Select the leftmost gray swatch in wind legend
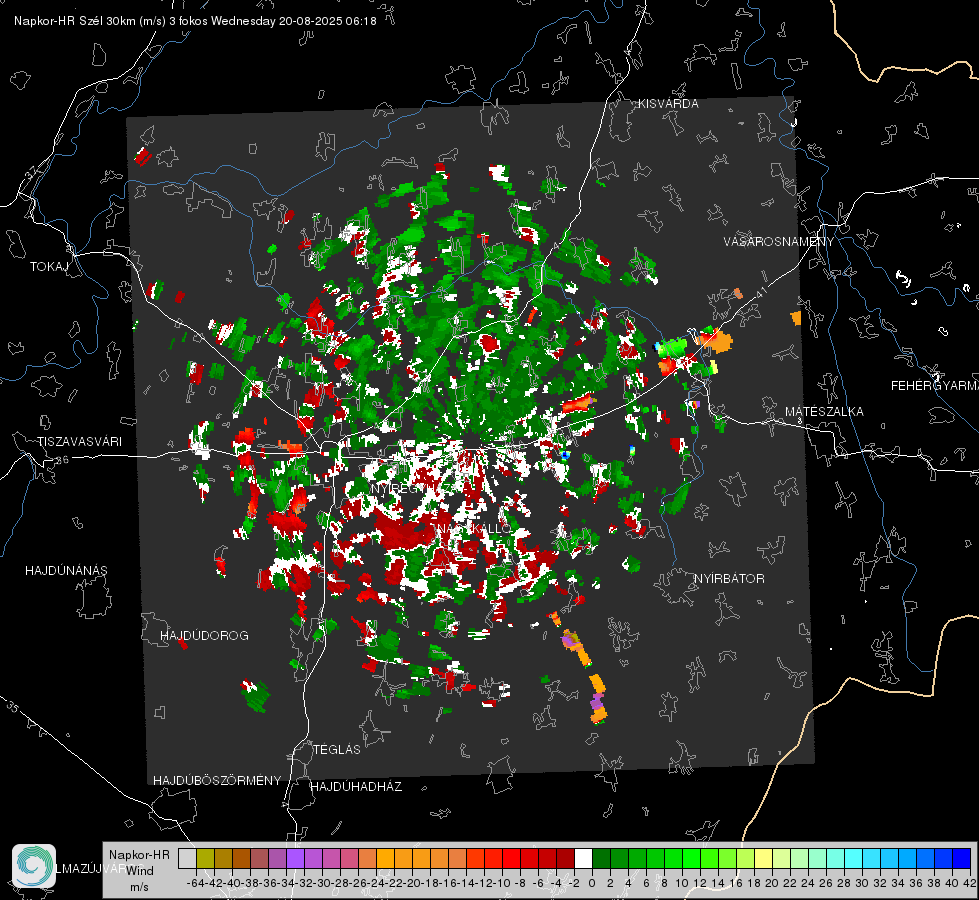The height and width of the screenshot is (900, 979). (x=187, y=858)
